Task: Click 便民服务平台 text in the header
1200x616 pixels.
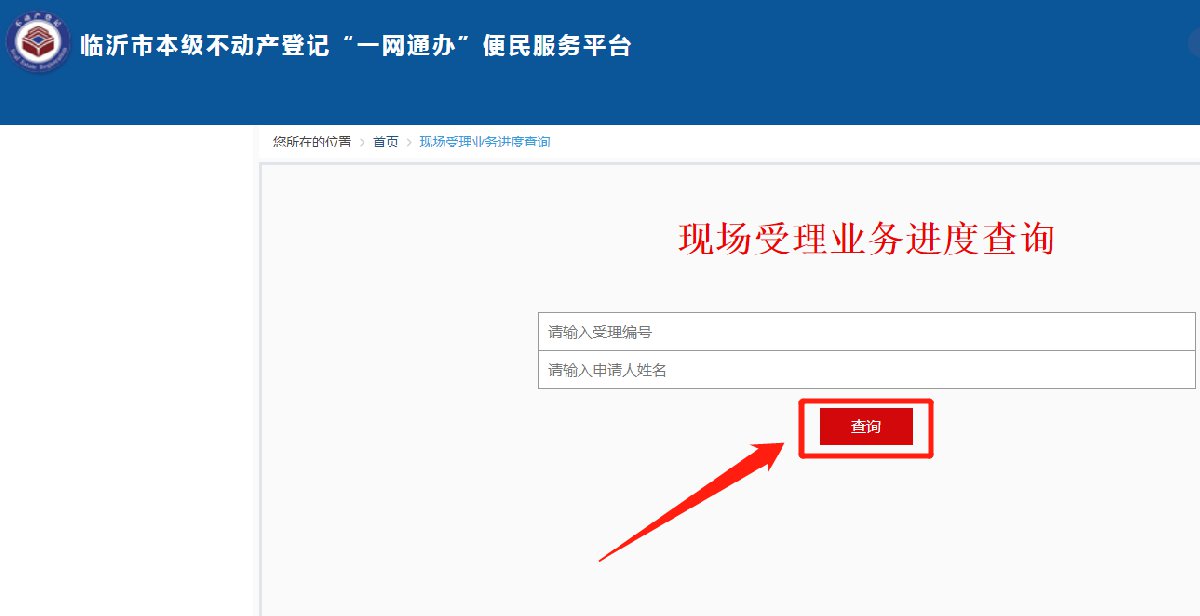Action: pyautogui.click(x=557, y=46)
